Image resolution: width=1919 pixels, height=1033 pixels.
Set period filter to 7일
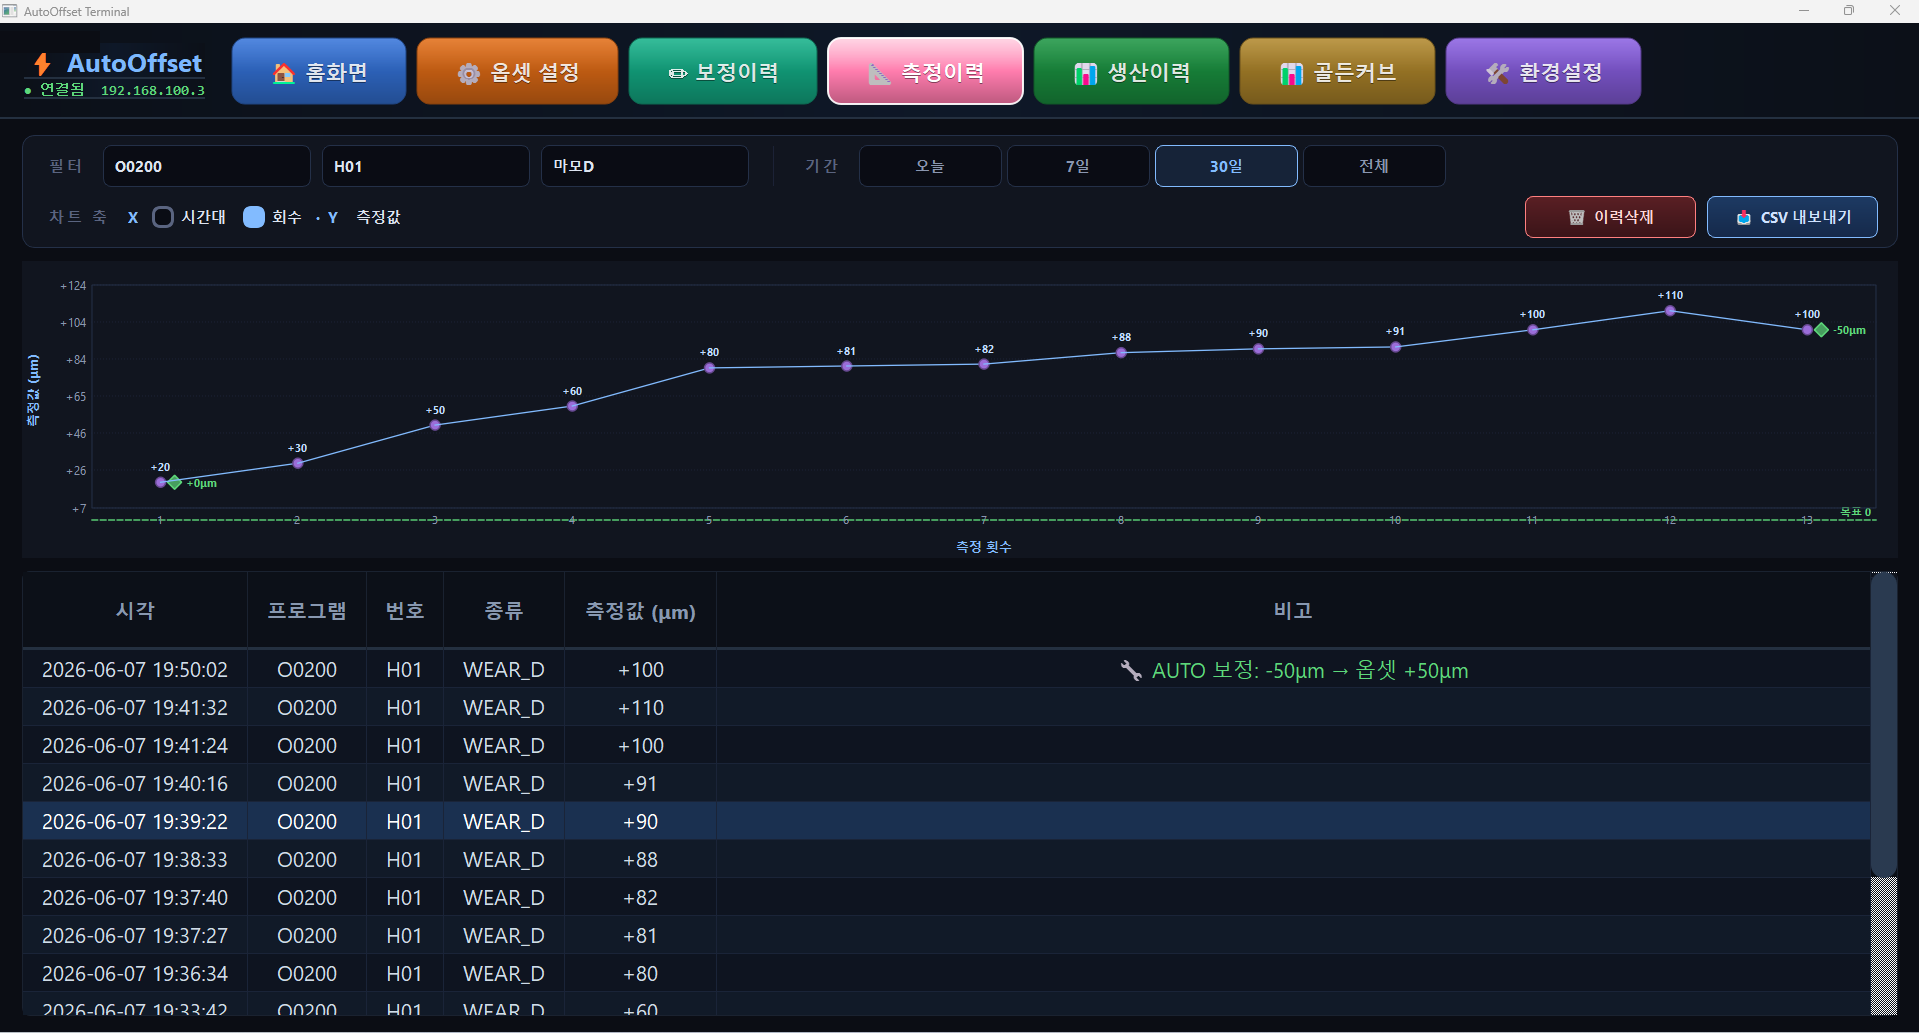tap(1078, 166)
